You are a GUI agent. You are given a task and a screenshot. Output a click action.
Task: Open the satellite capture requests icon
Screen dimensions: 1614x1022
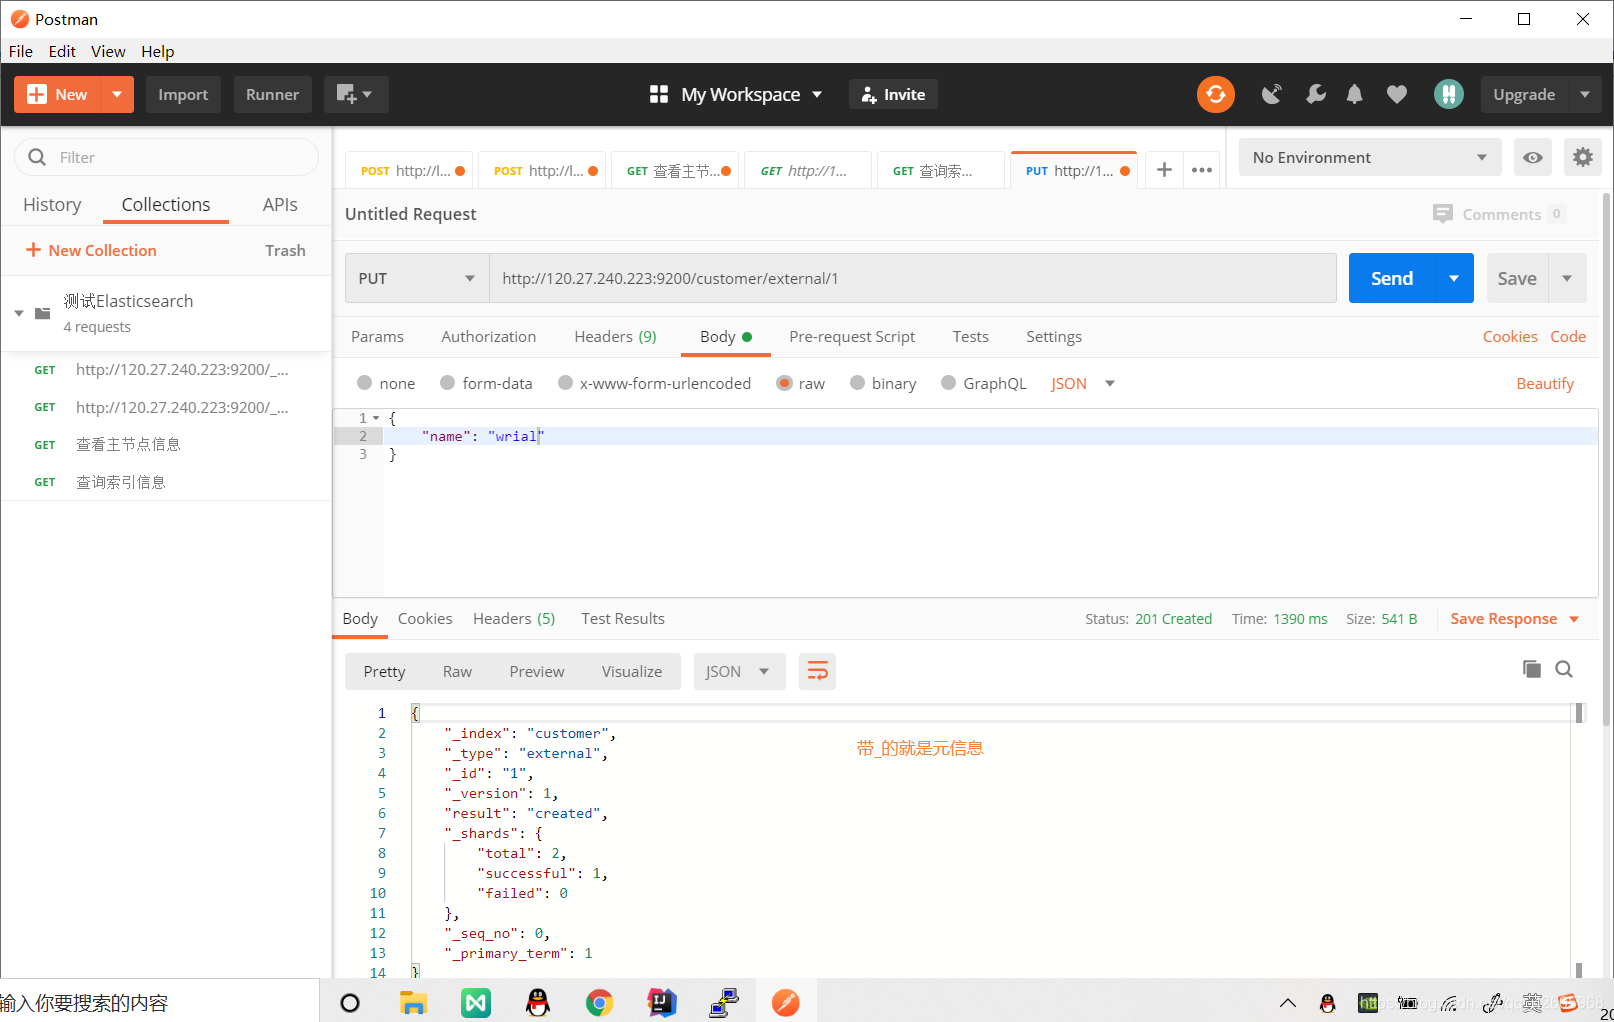pyautogui.click(x=1271, y=94)
